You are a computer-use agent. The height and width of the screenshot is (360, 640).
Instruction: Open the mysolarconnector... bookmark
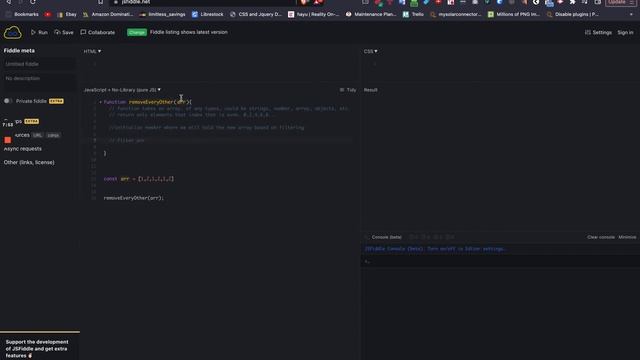[x=456, y=14]
